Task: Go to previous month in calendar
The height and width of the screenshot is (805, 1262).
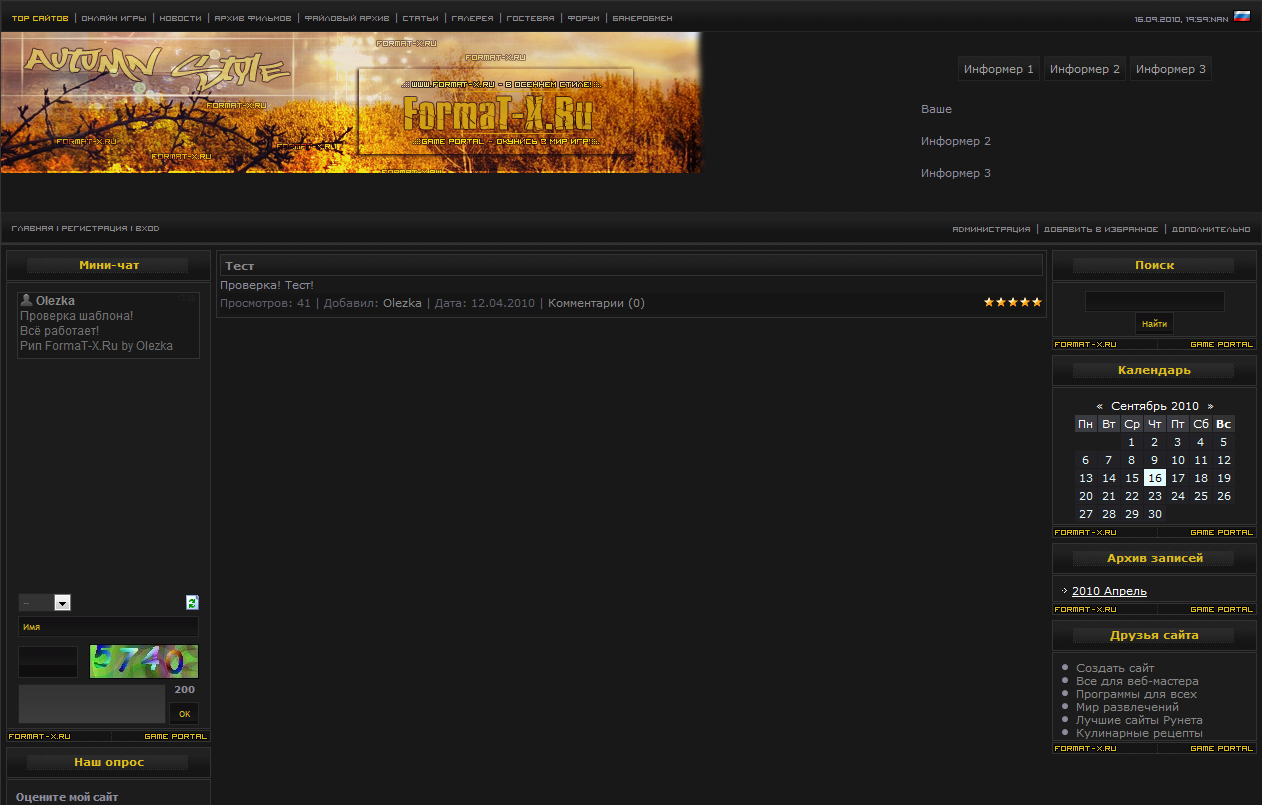Action: 1099,406
